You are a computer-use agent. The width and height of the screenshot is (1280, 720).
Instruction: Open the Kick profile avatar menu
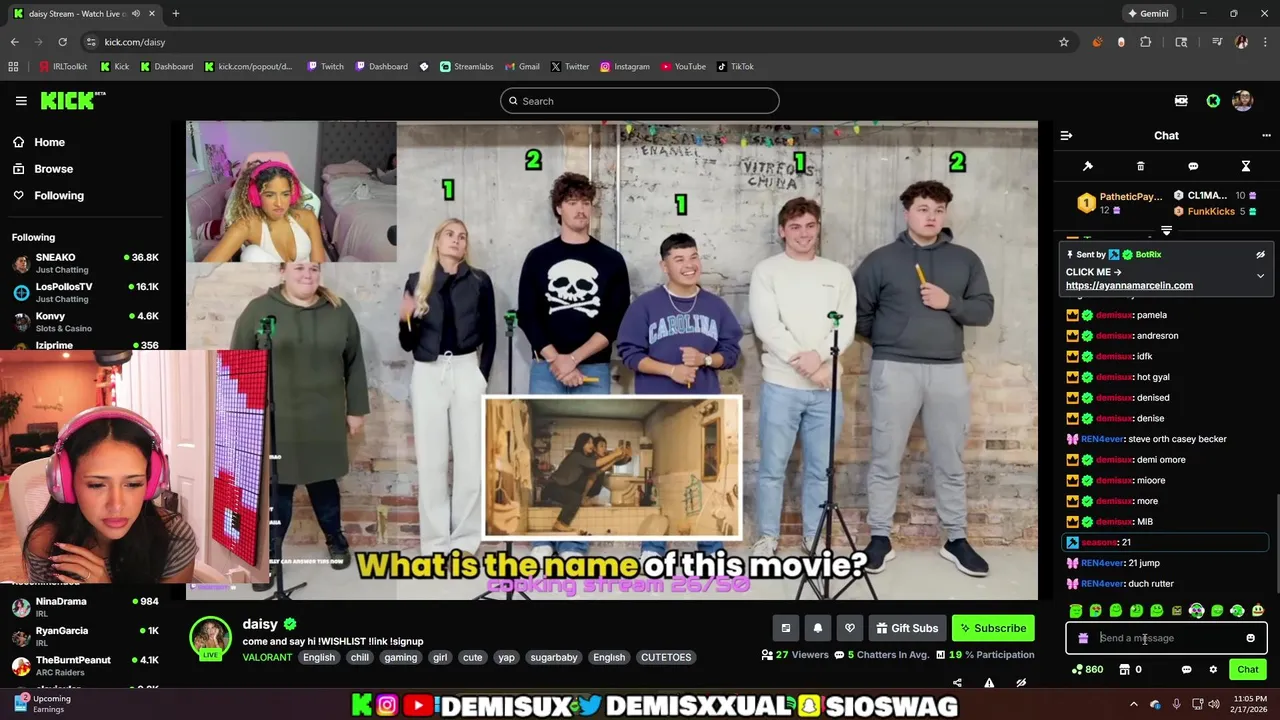pyautogui.click(x=1243, y=101)
